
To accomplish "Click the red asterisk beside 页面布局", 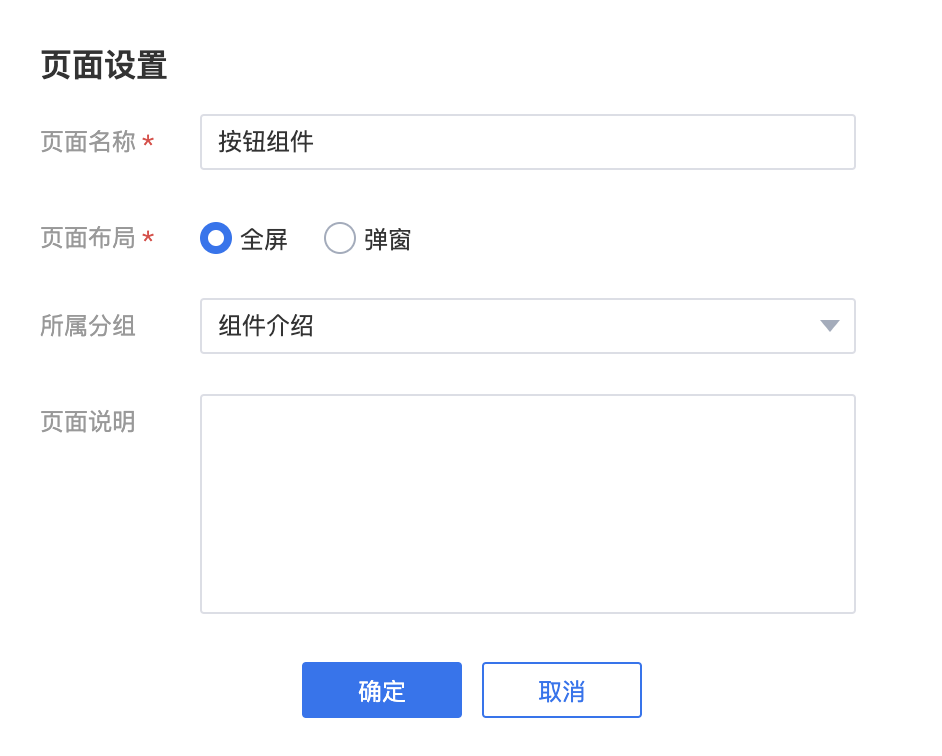I will [148, 238].
